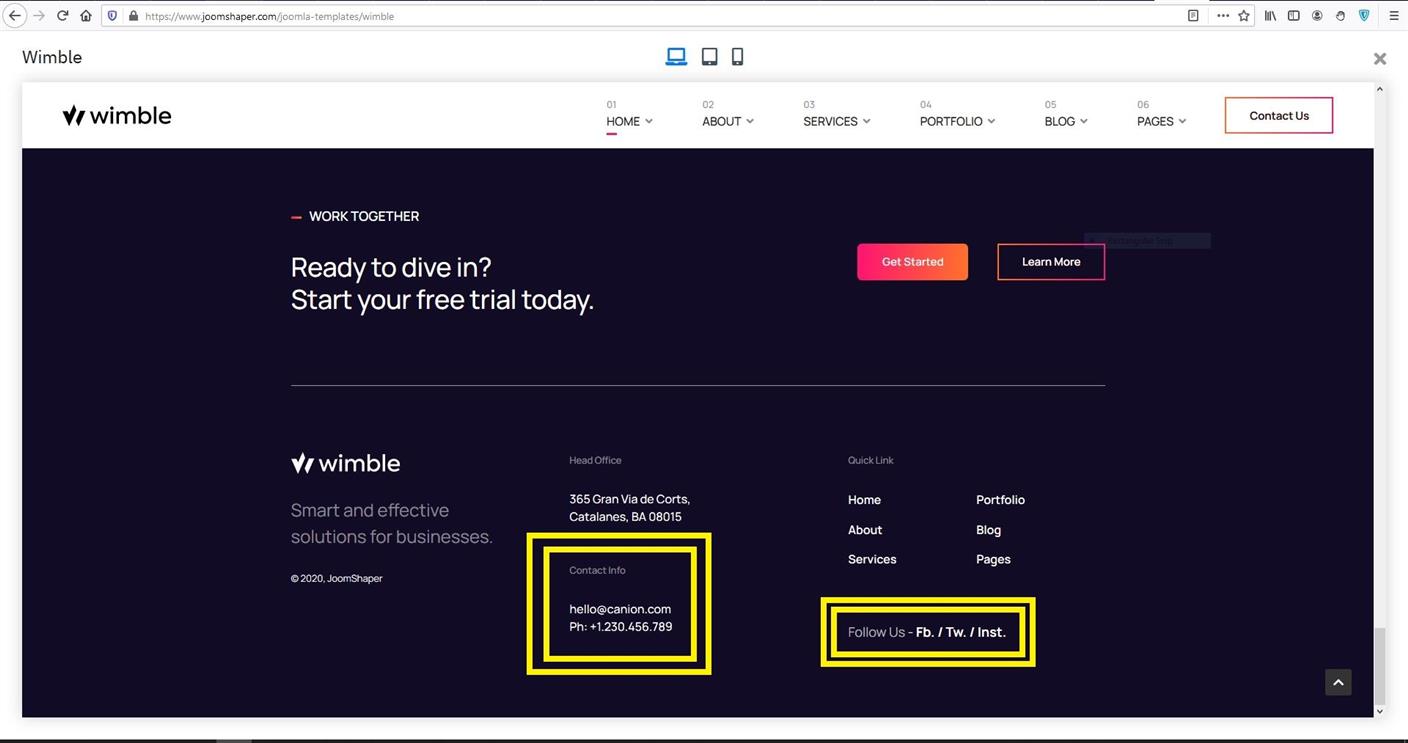The height and width of the screenshot is (743, 1408).
Task: Click the scroll-to-top arrow button
Action: pyautogui.click(x=1338, y=682)
